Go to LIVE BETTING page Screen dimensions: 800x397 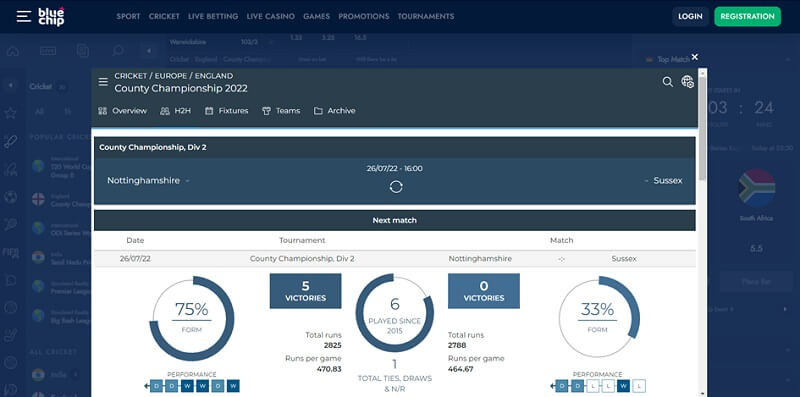[213, 16]
